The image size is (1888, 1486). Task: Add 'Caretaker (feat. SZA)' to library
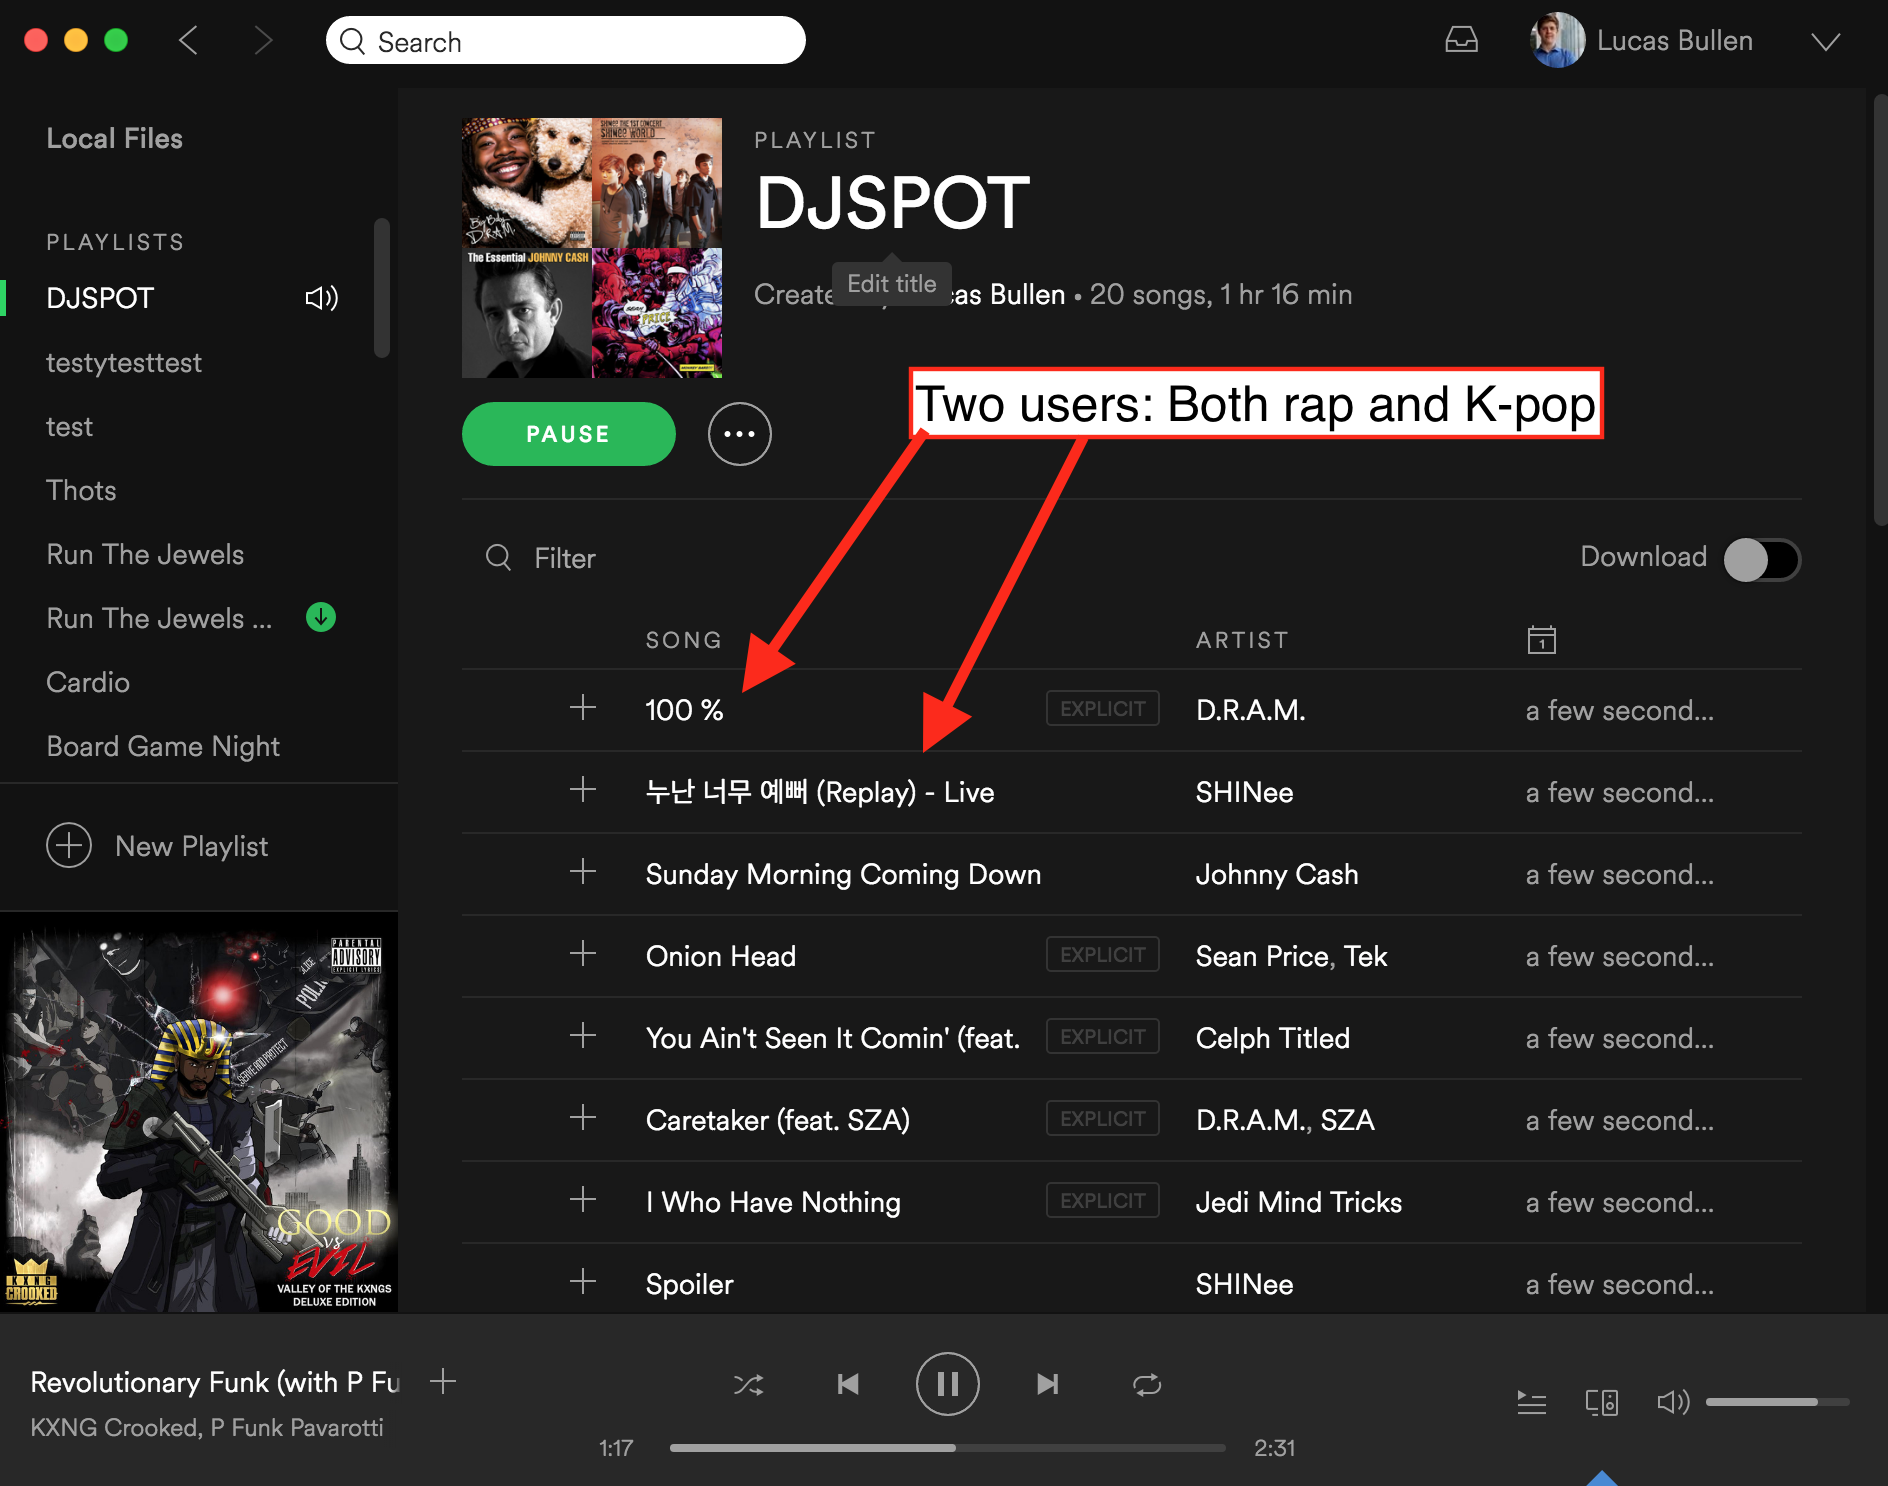click(x=582, y=1119)
